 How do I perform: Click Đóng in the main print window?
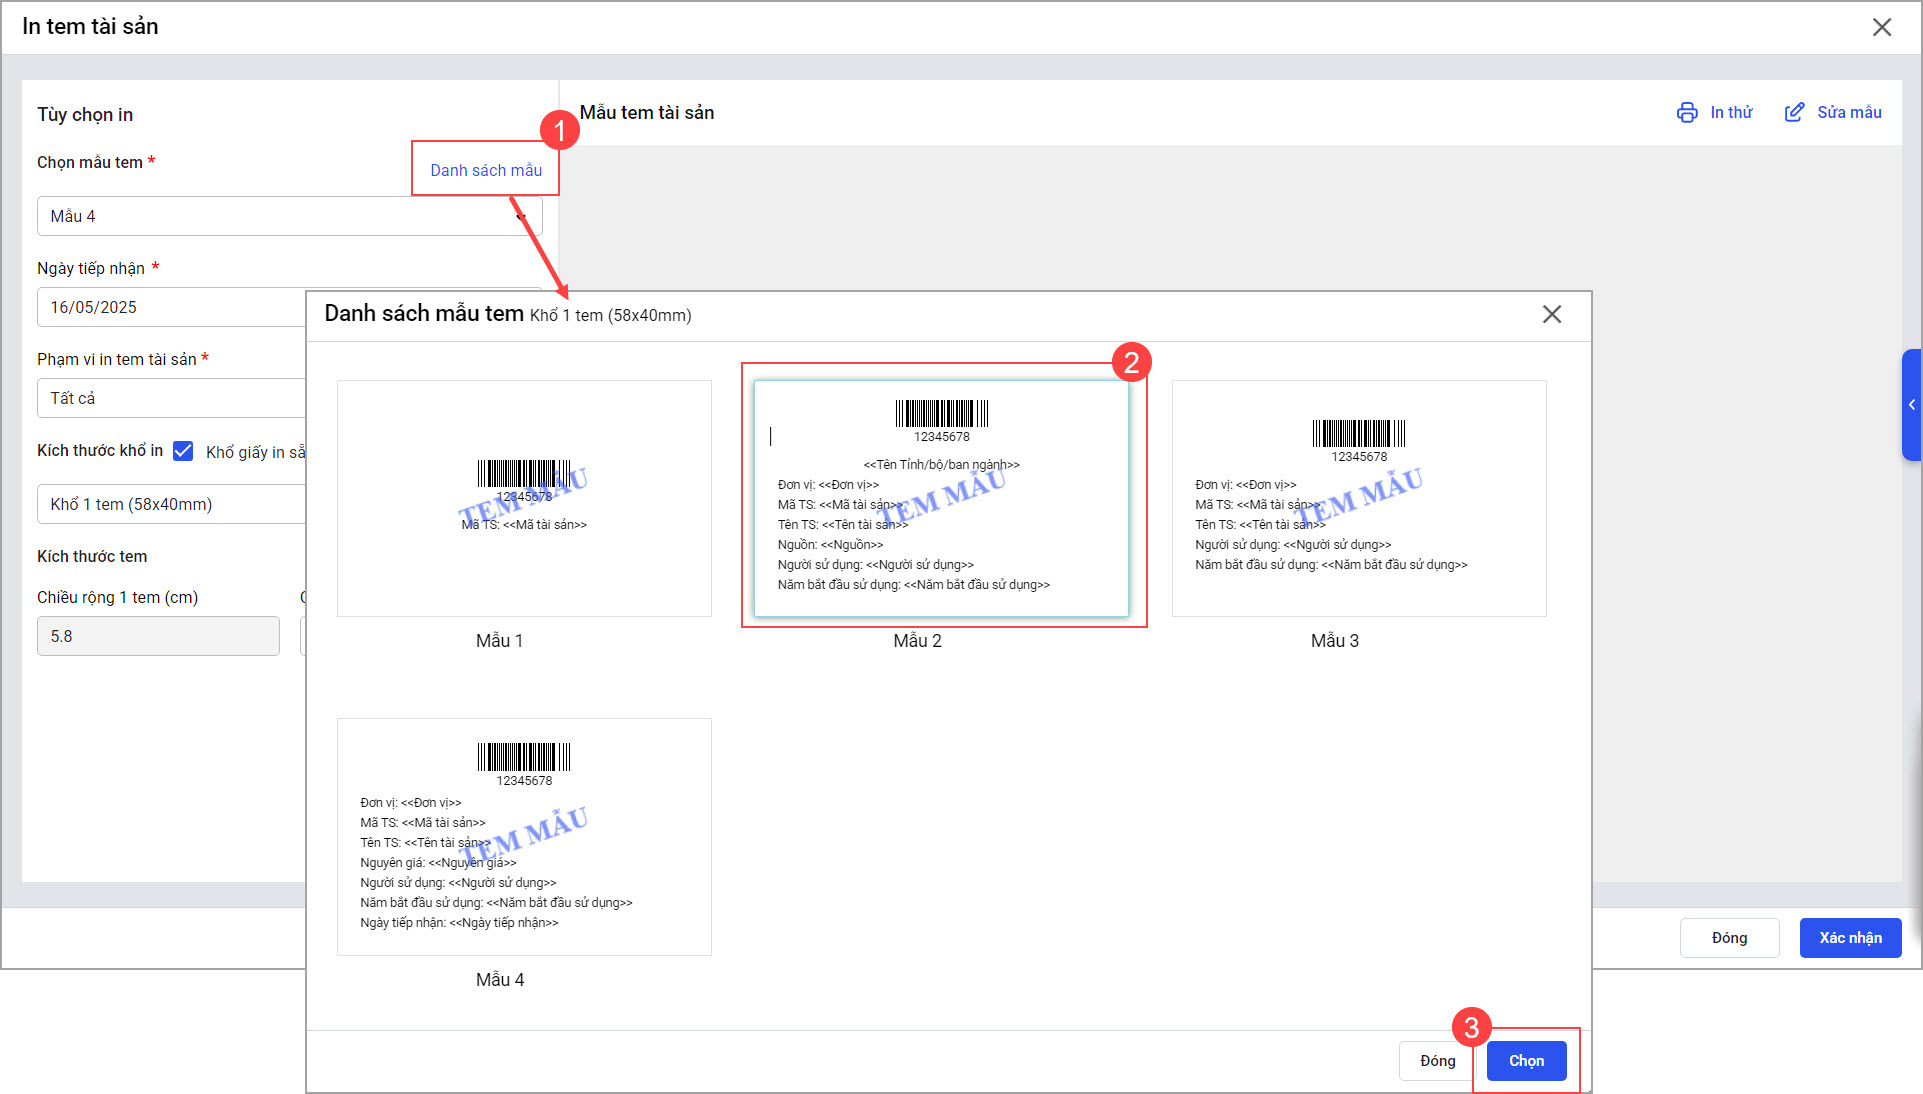1728,938
